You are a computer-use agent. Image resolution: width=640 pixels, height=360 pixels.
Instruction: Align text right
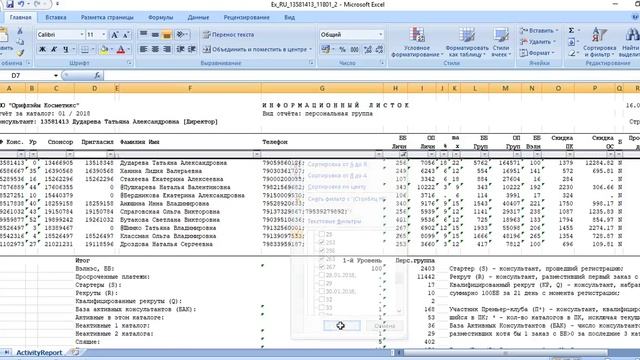tap(167, 49)
